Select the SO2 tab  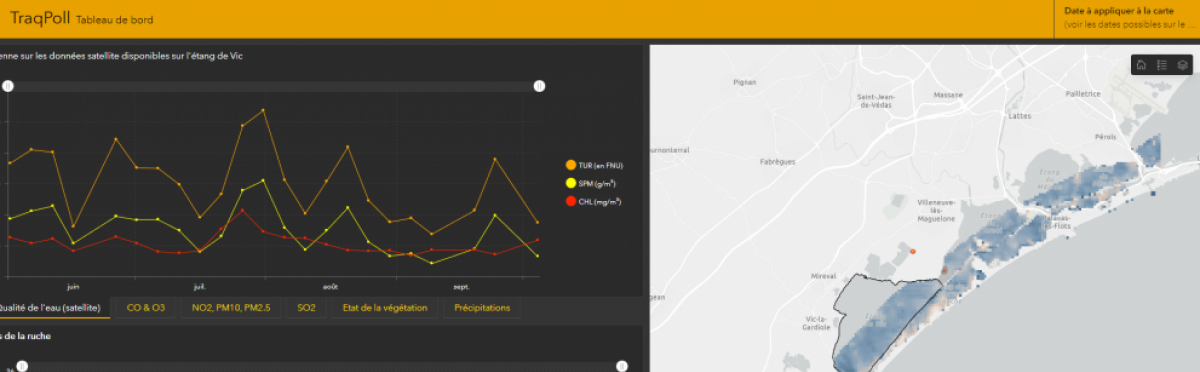click(x=306, y=308)
